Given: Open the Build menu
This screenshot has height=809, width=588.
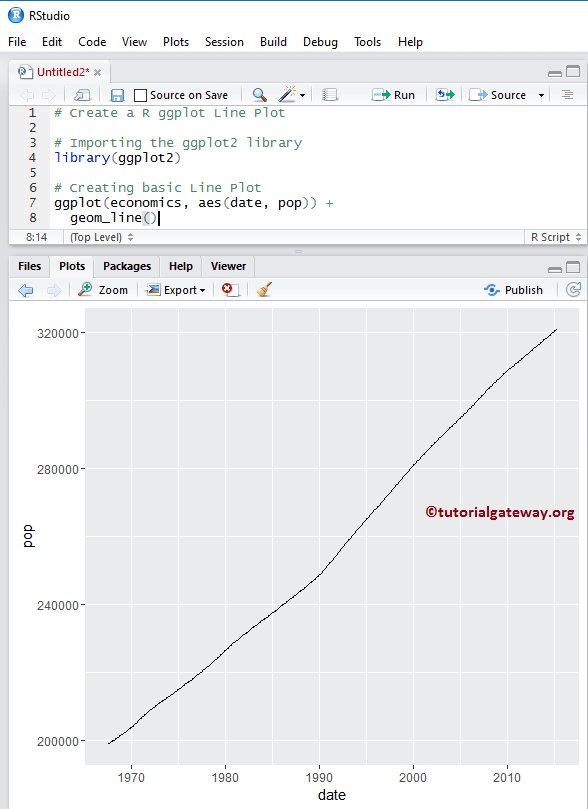Looking at the screenshot, I should 273,42.
